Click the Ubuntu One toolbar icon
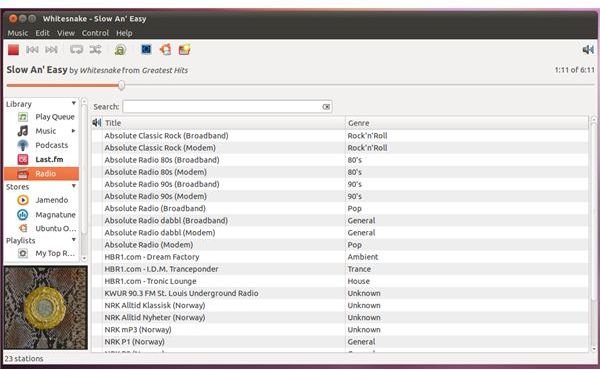Screen dimensions: 600x370 coord(166,50)
